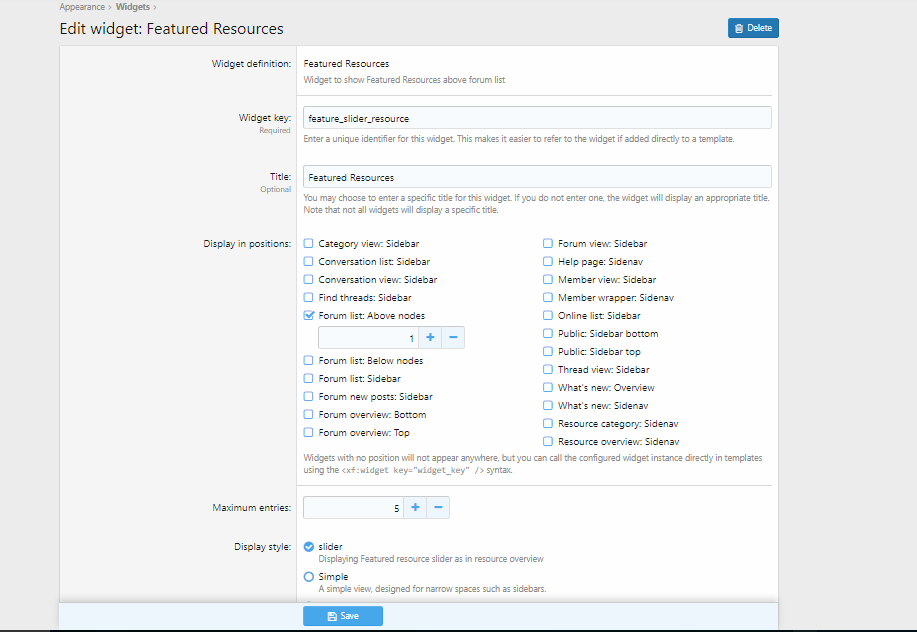Focus the Title text field
Screen dimensions: 917x632
pos(536,177)
